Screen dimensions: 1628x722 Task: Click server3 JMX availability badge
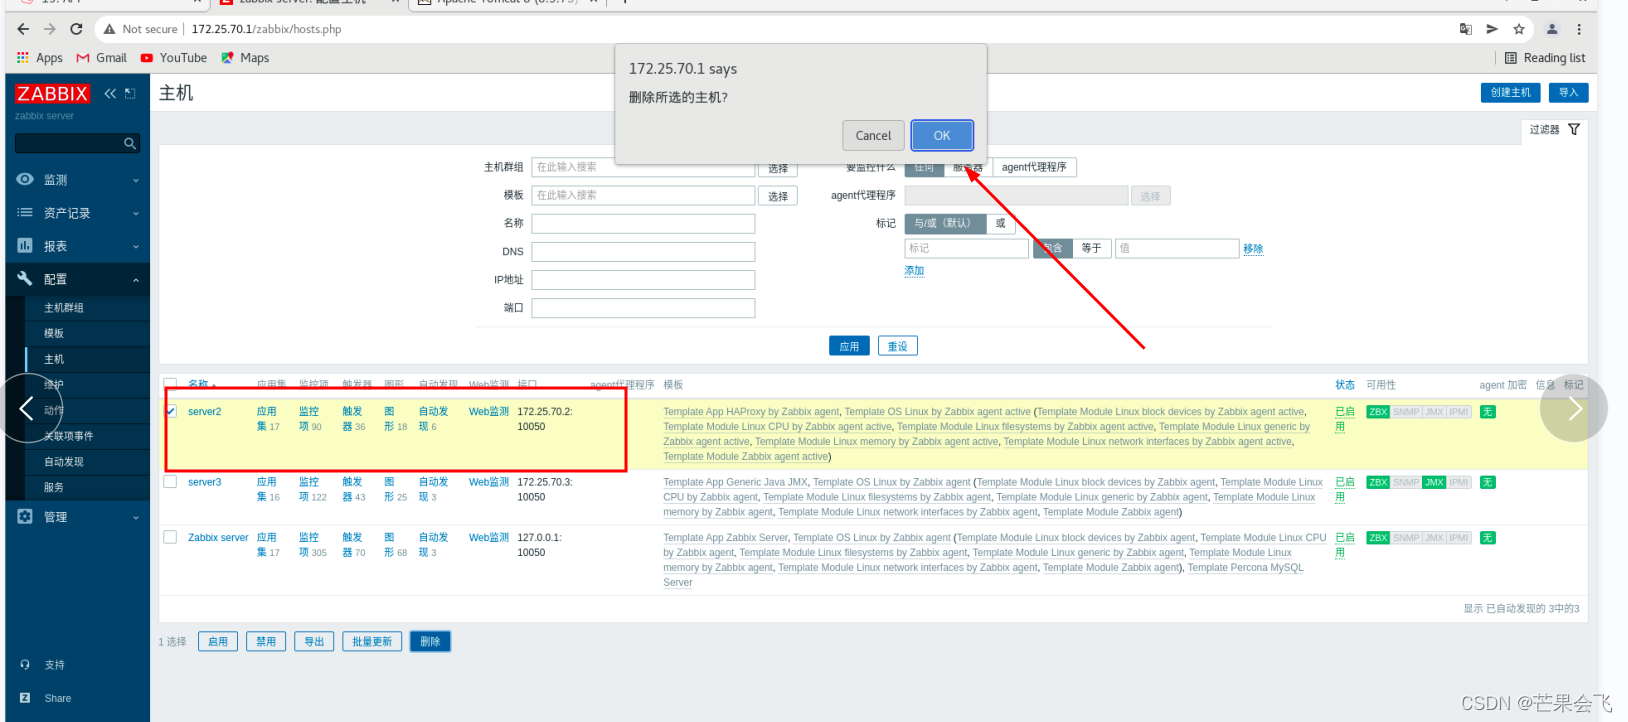(1434, 482)
